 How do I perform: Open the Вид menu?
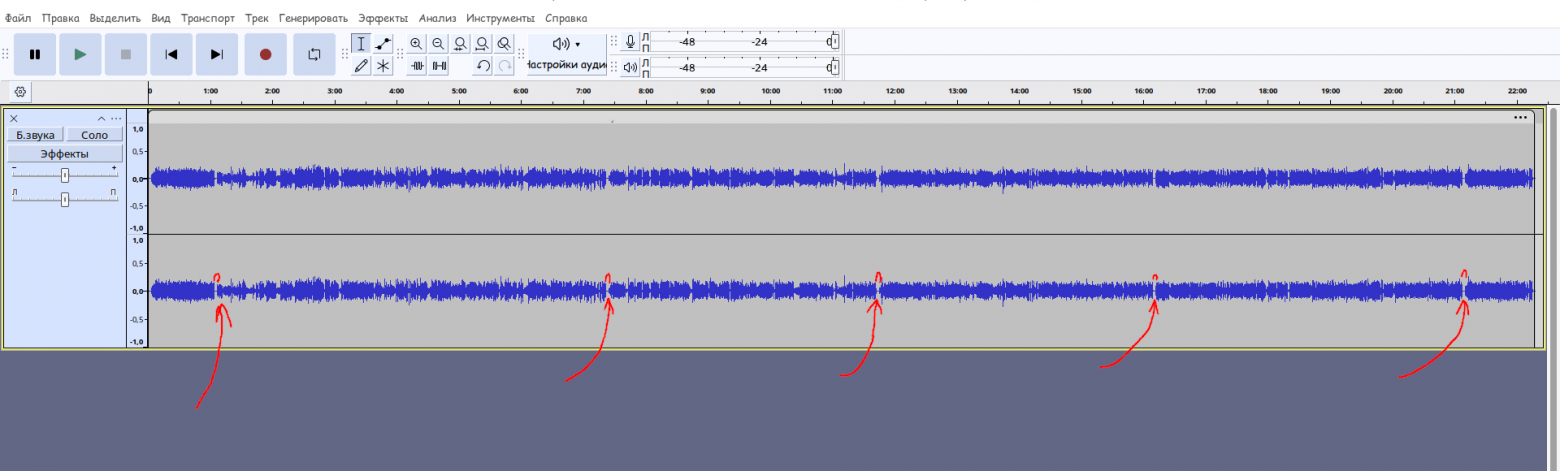[161, 19]
